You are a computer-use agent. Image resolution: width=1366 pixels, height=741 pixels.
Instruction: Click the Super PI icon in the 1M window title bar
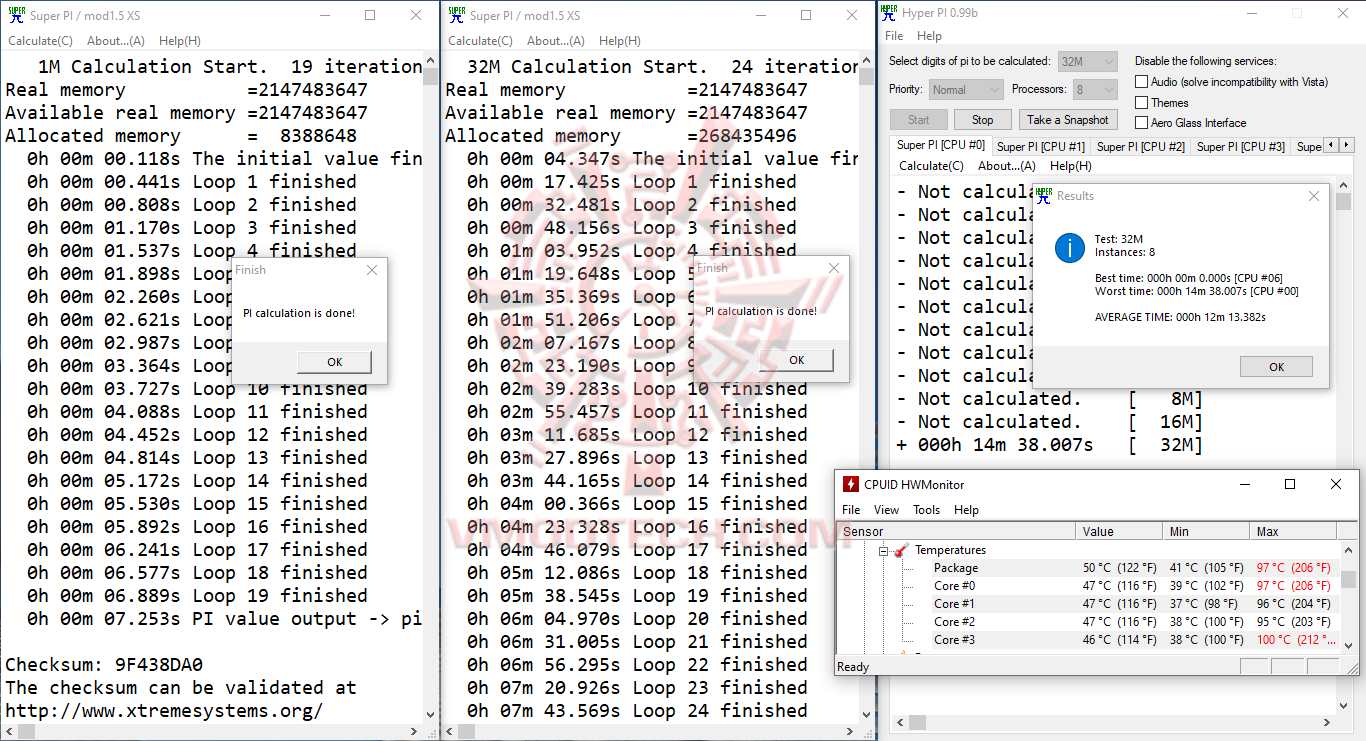17,15
